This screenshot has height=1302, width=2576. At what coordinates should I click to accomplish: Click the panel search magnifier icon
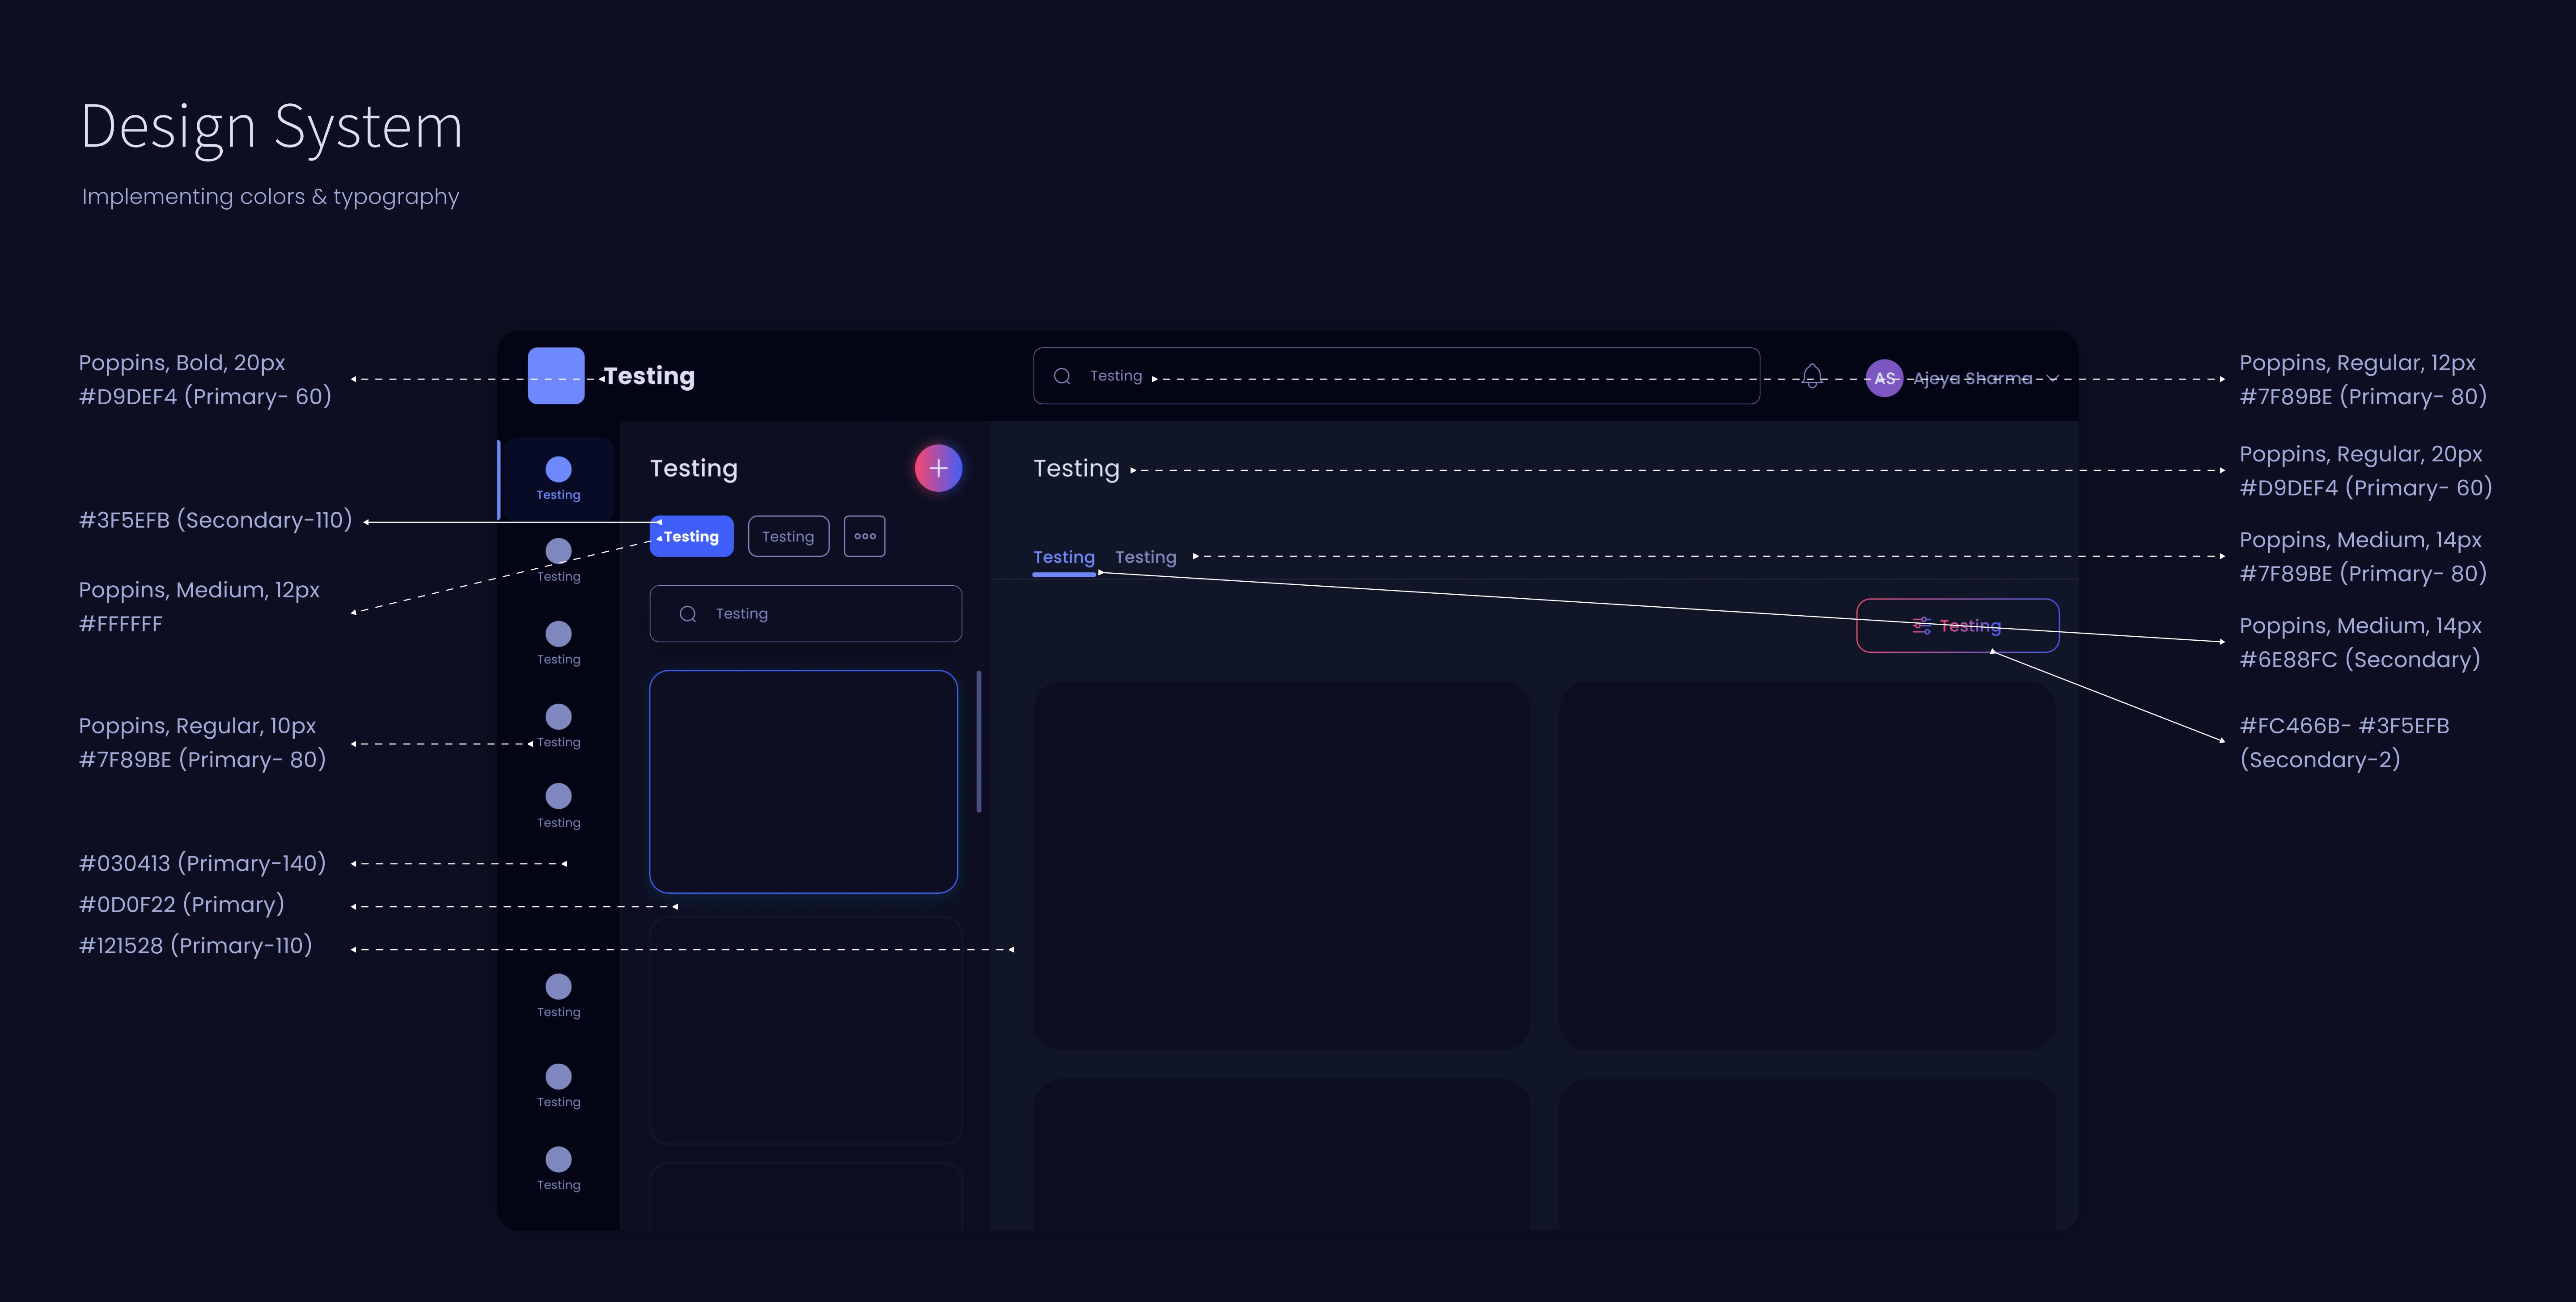coord(688,614)
